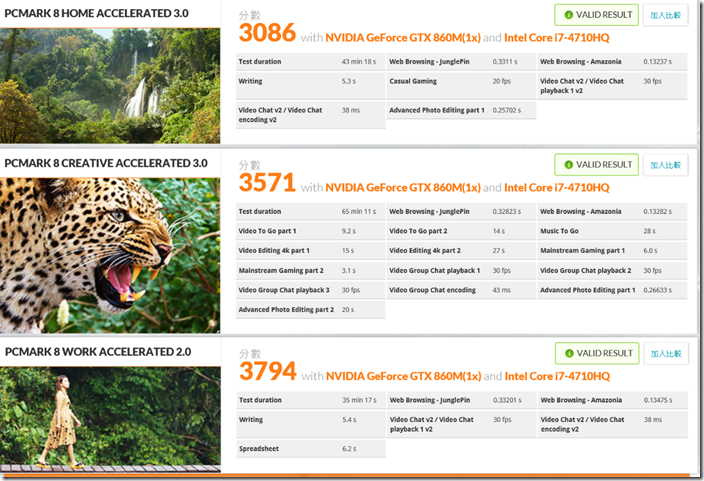Select Video Group Chat playback 2 row
The height and width of the screenshot is (481, 704).
tap(612, 270)
